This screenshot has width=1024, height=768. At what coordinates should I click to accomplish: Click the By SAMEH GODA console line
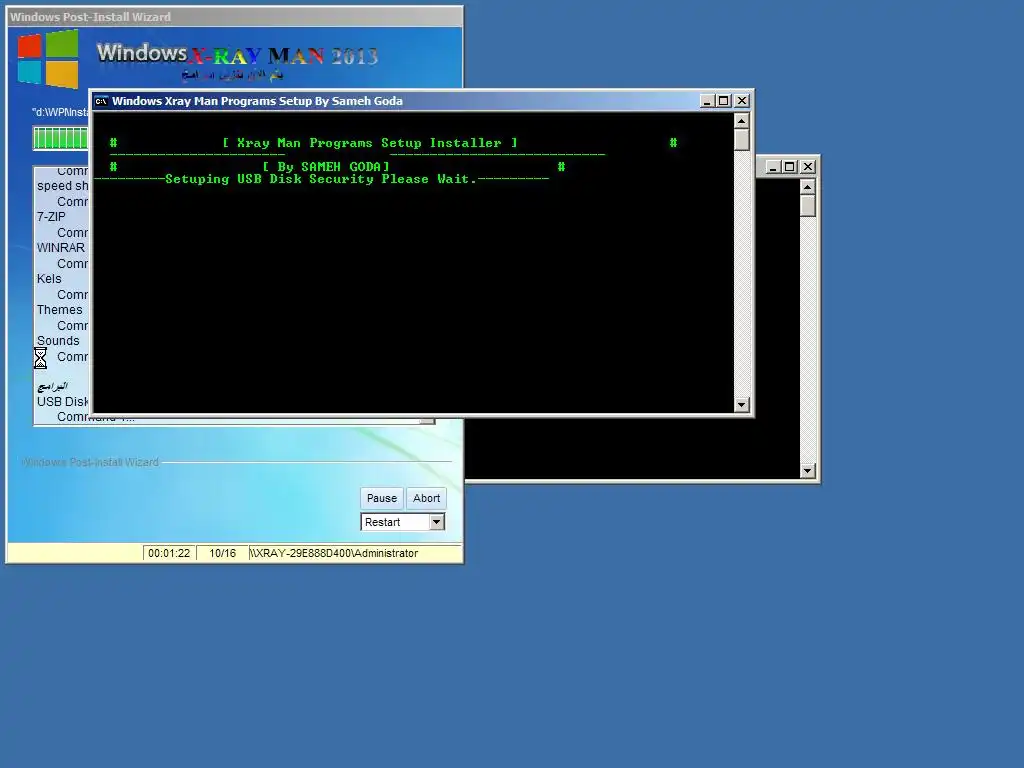click(326, 167)
